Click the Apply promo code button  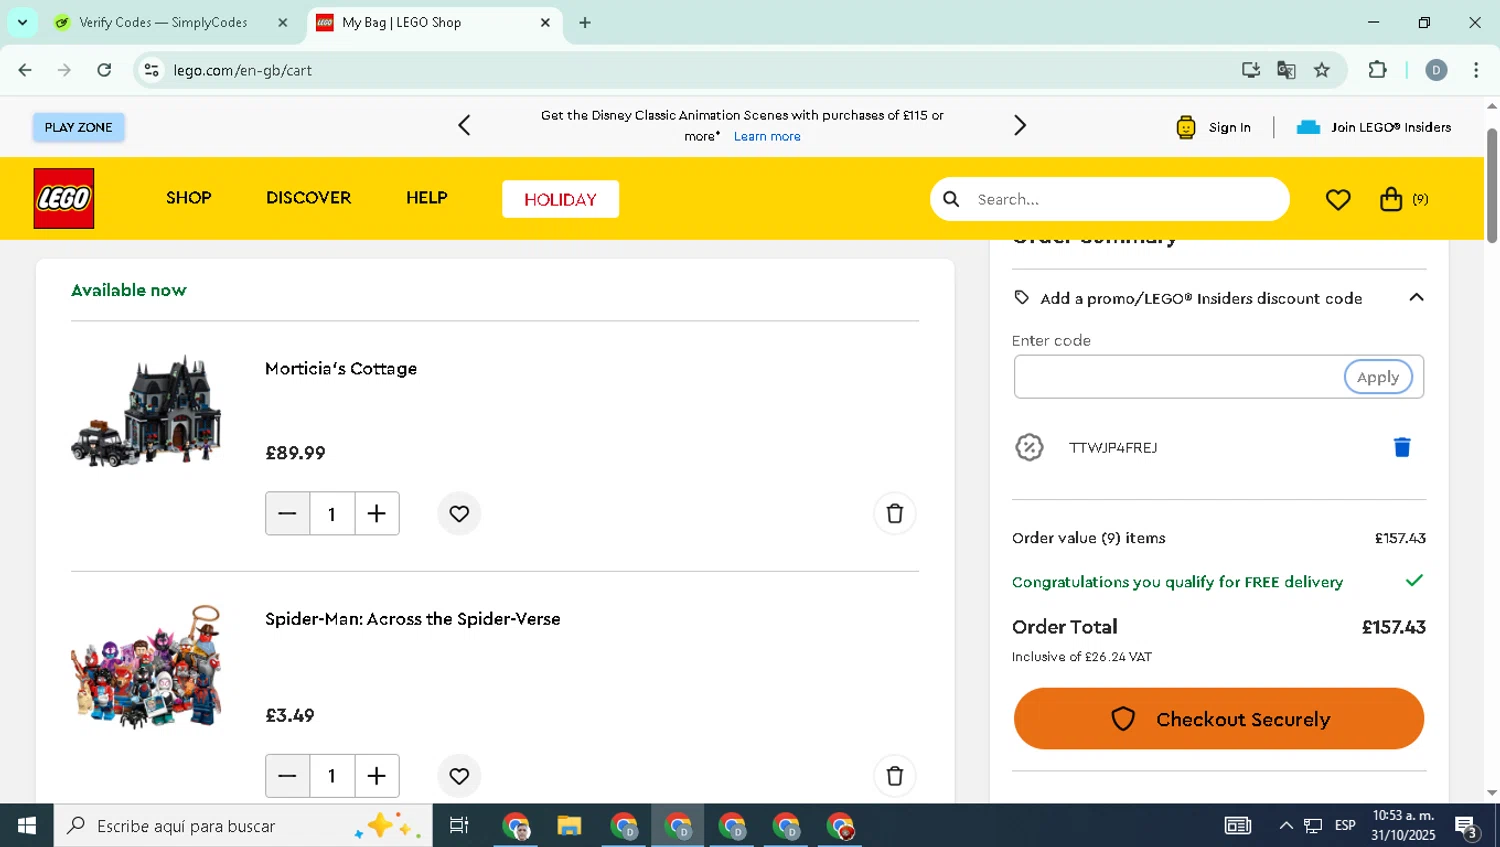[1378, 377]
